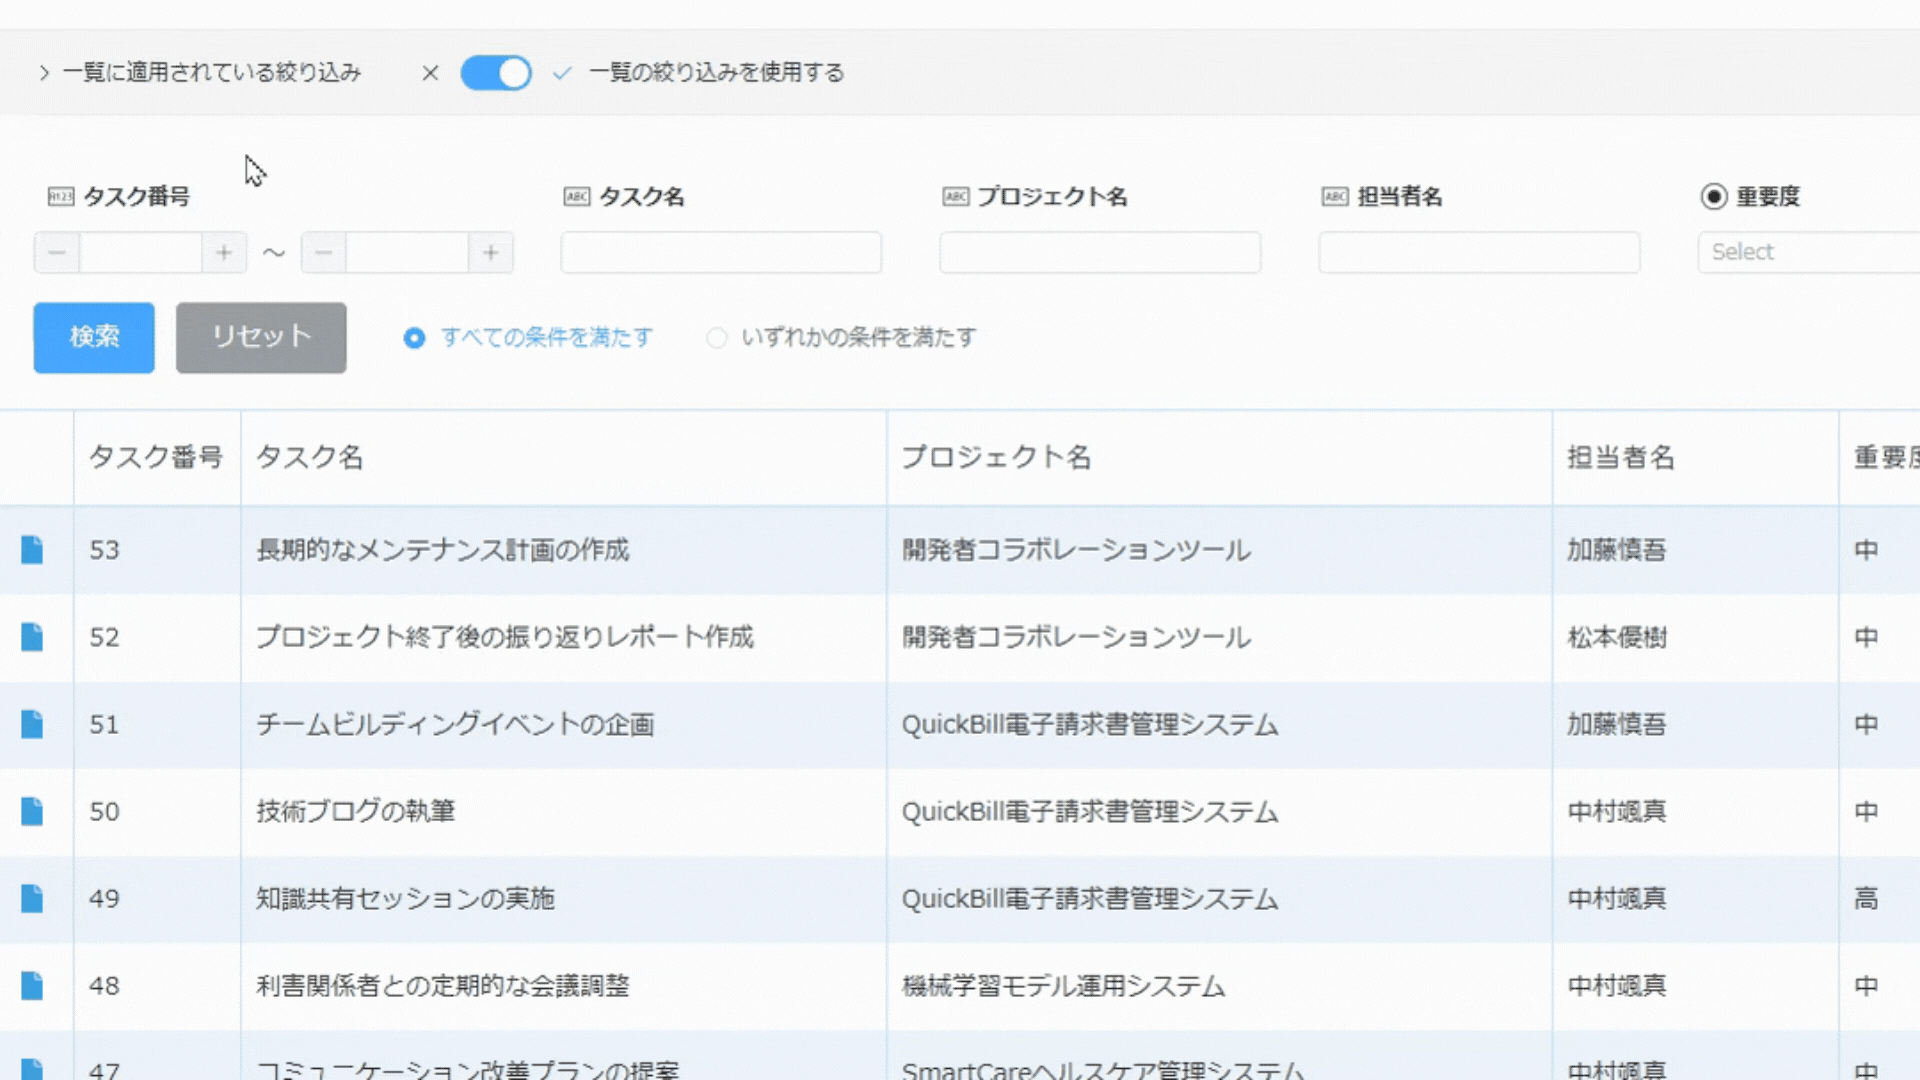Click assignee 加藤慎吾 in row 51
Viewport: 1920px width, 1080px height.
1617,724
